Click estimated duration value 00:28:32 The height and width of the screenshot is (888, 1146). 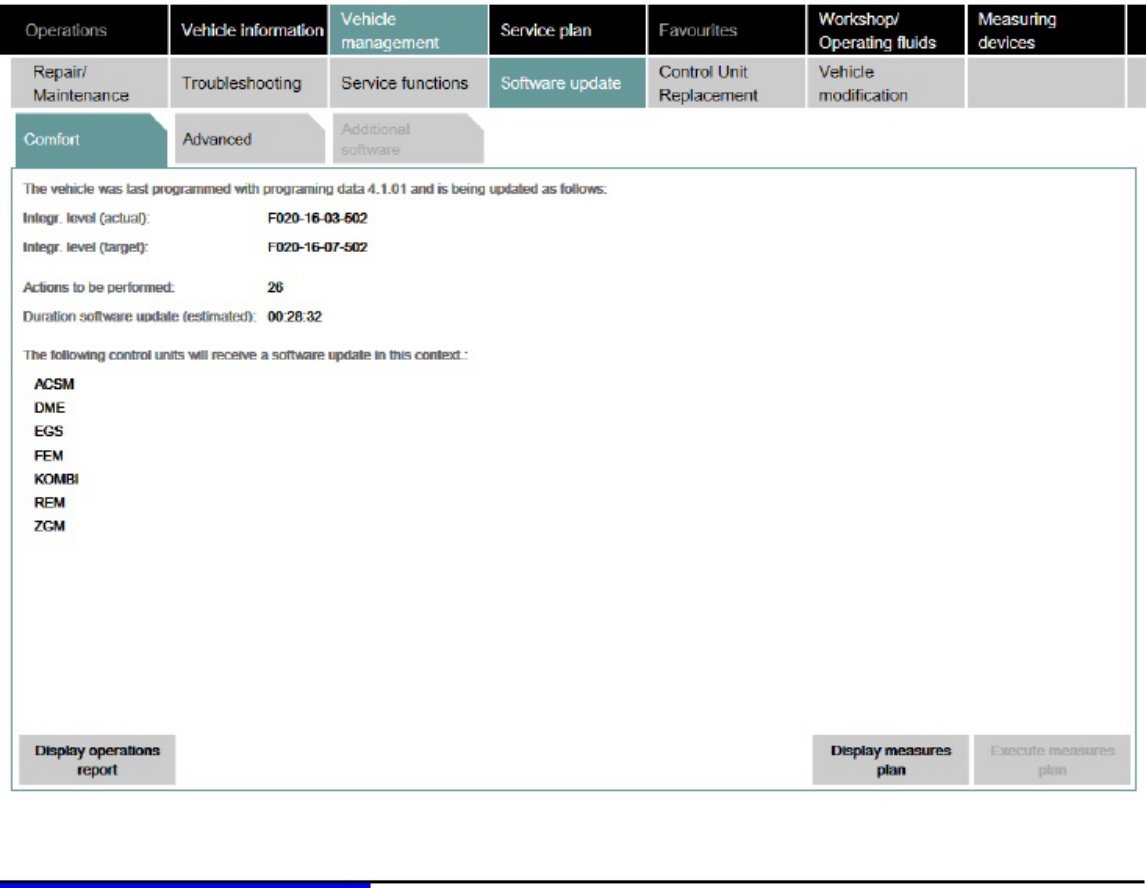pyautogui.click(x=295, y=316)
